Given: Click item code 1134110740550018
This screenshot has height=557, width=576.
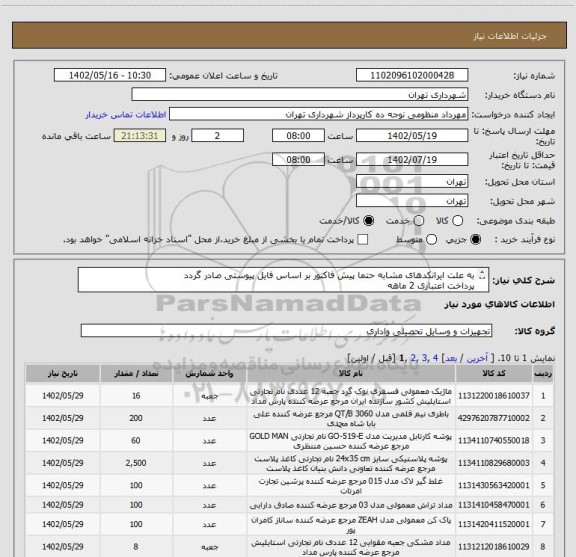Looking at the screenshot, I should pos(494,440).
